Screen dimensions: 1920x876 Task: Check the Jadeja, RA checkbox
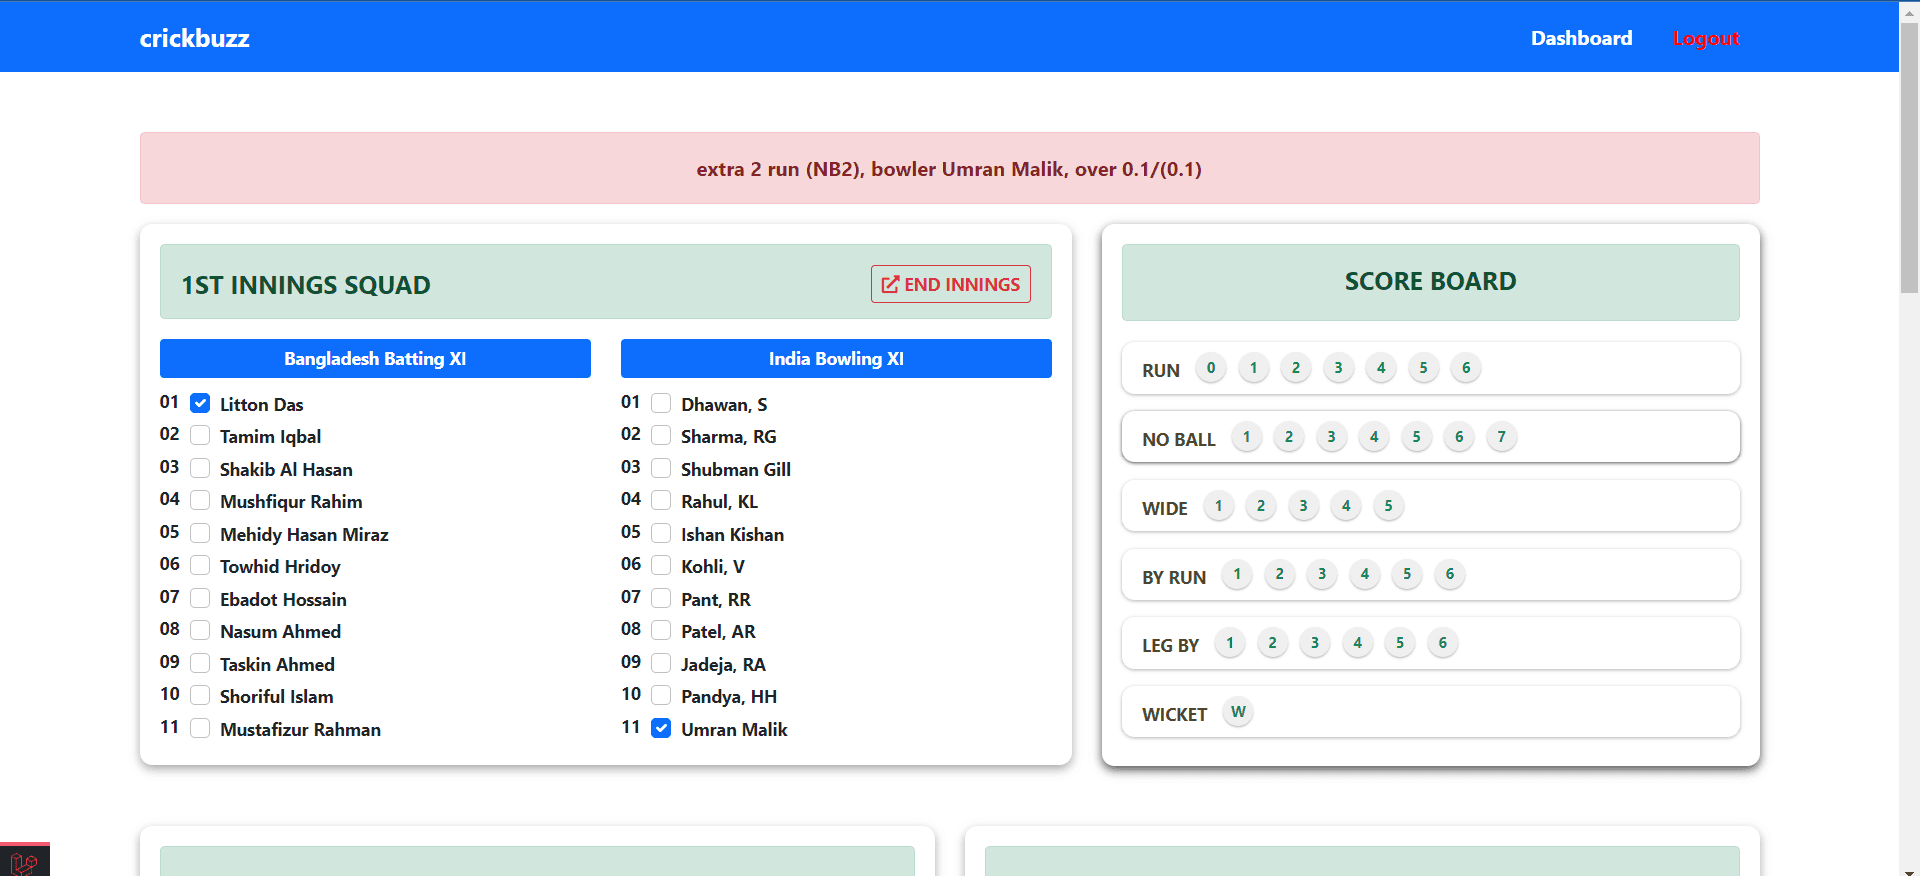point(661,663)
